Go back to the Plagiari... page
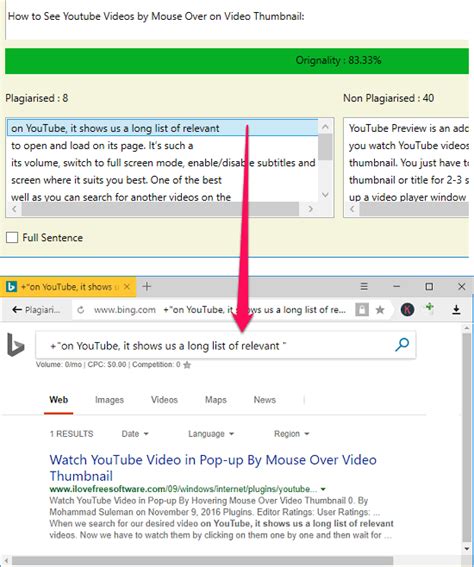This screenshot has width=474, height=567. [35, 310]
